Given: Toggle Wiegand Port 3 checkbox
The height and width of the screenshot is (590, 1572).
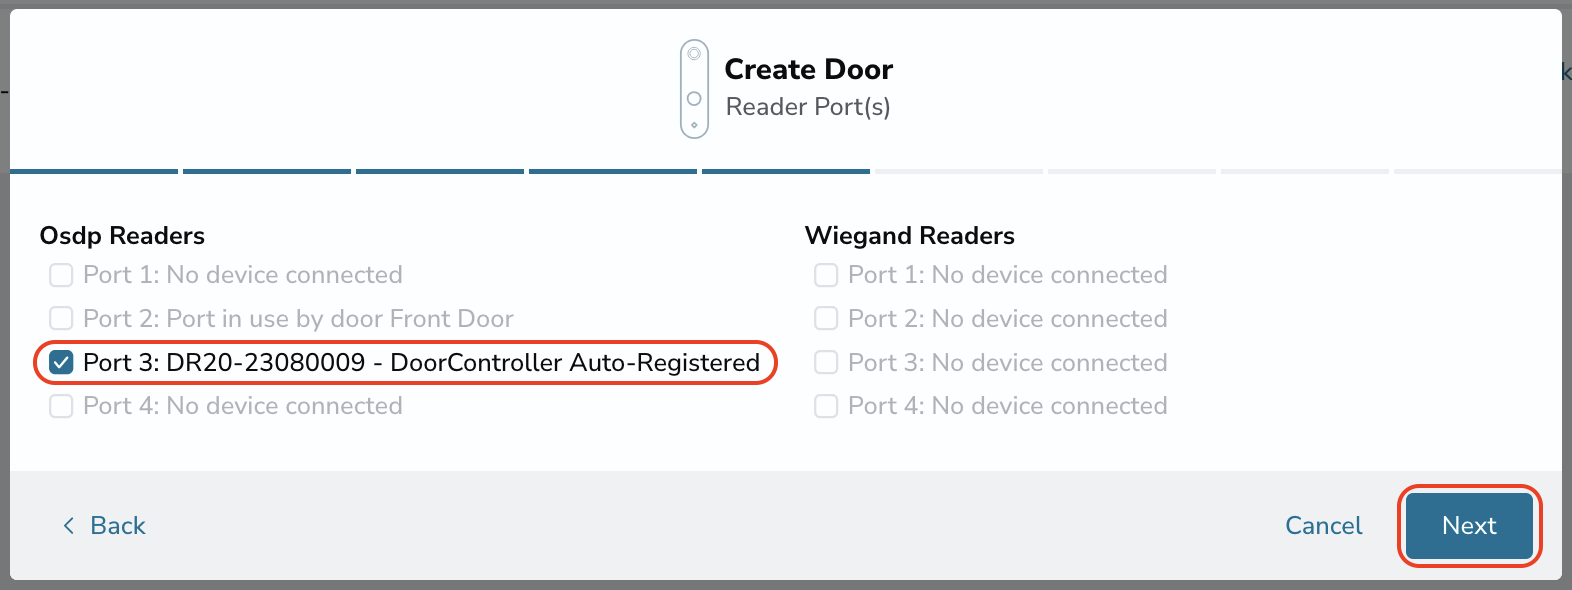Looking at the screenshot, I should 826,362.
